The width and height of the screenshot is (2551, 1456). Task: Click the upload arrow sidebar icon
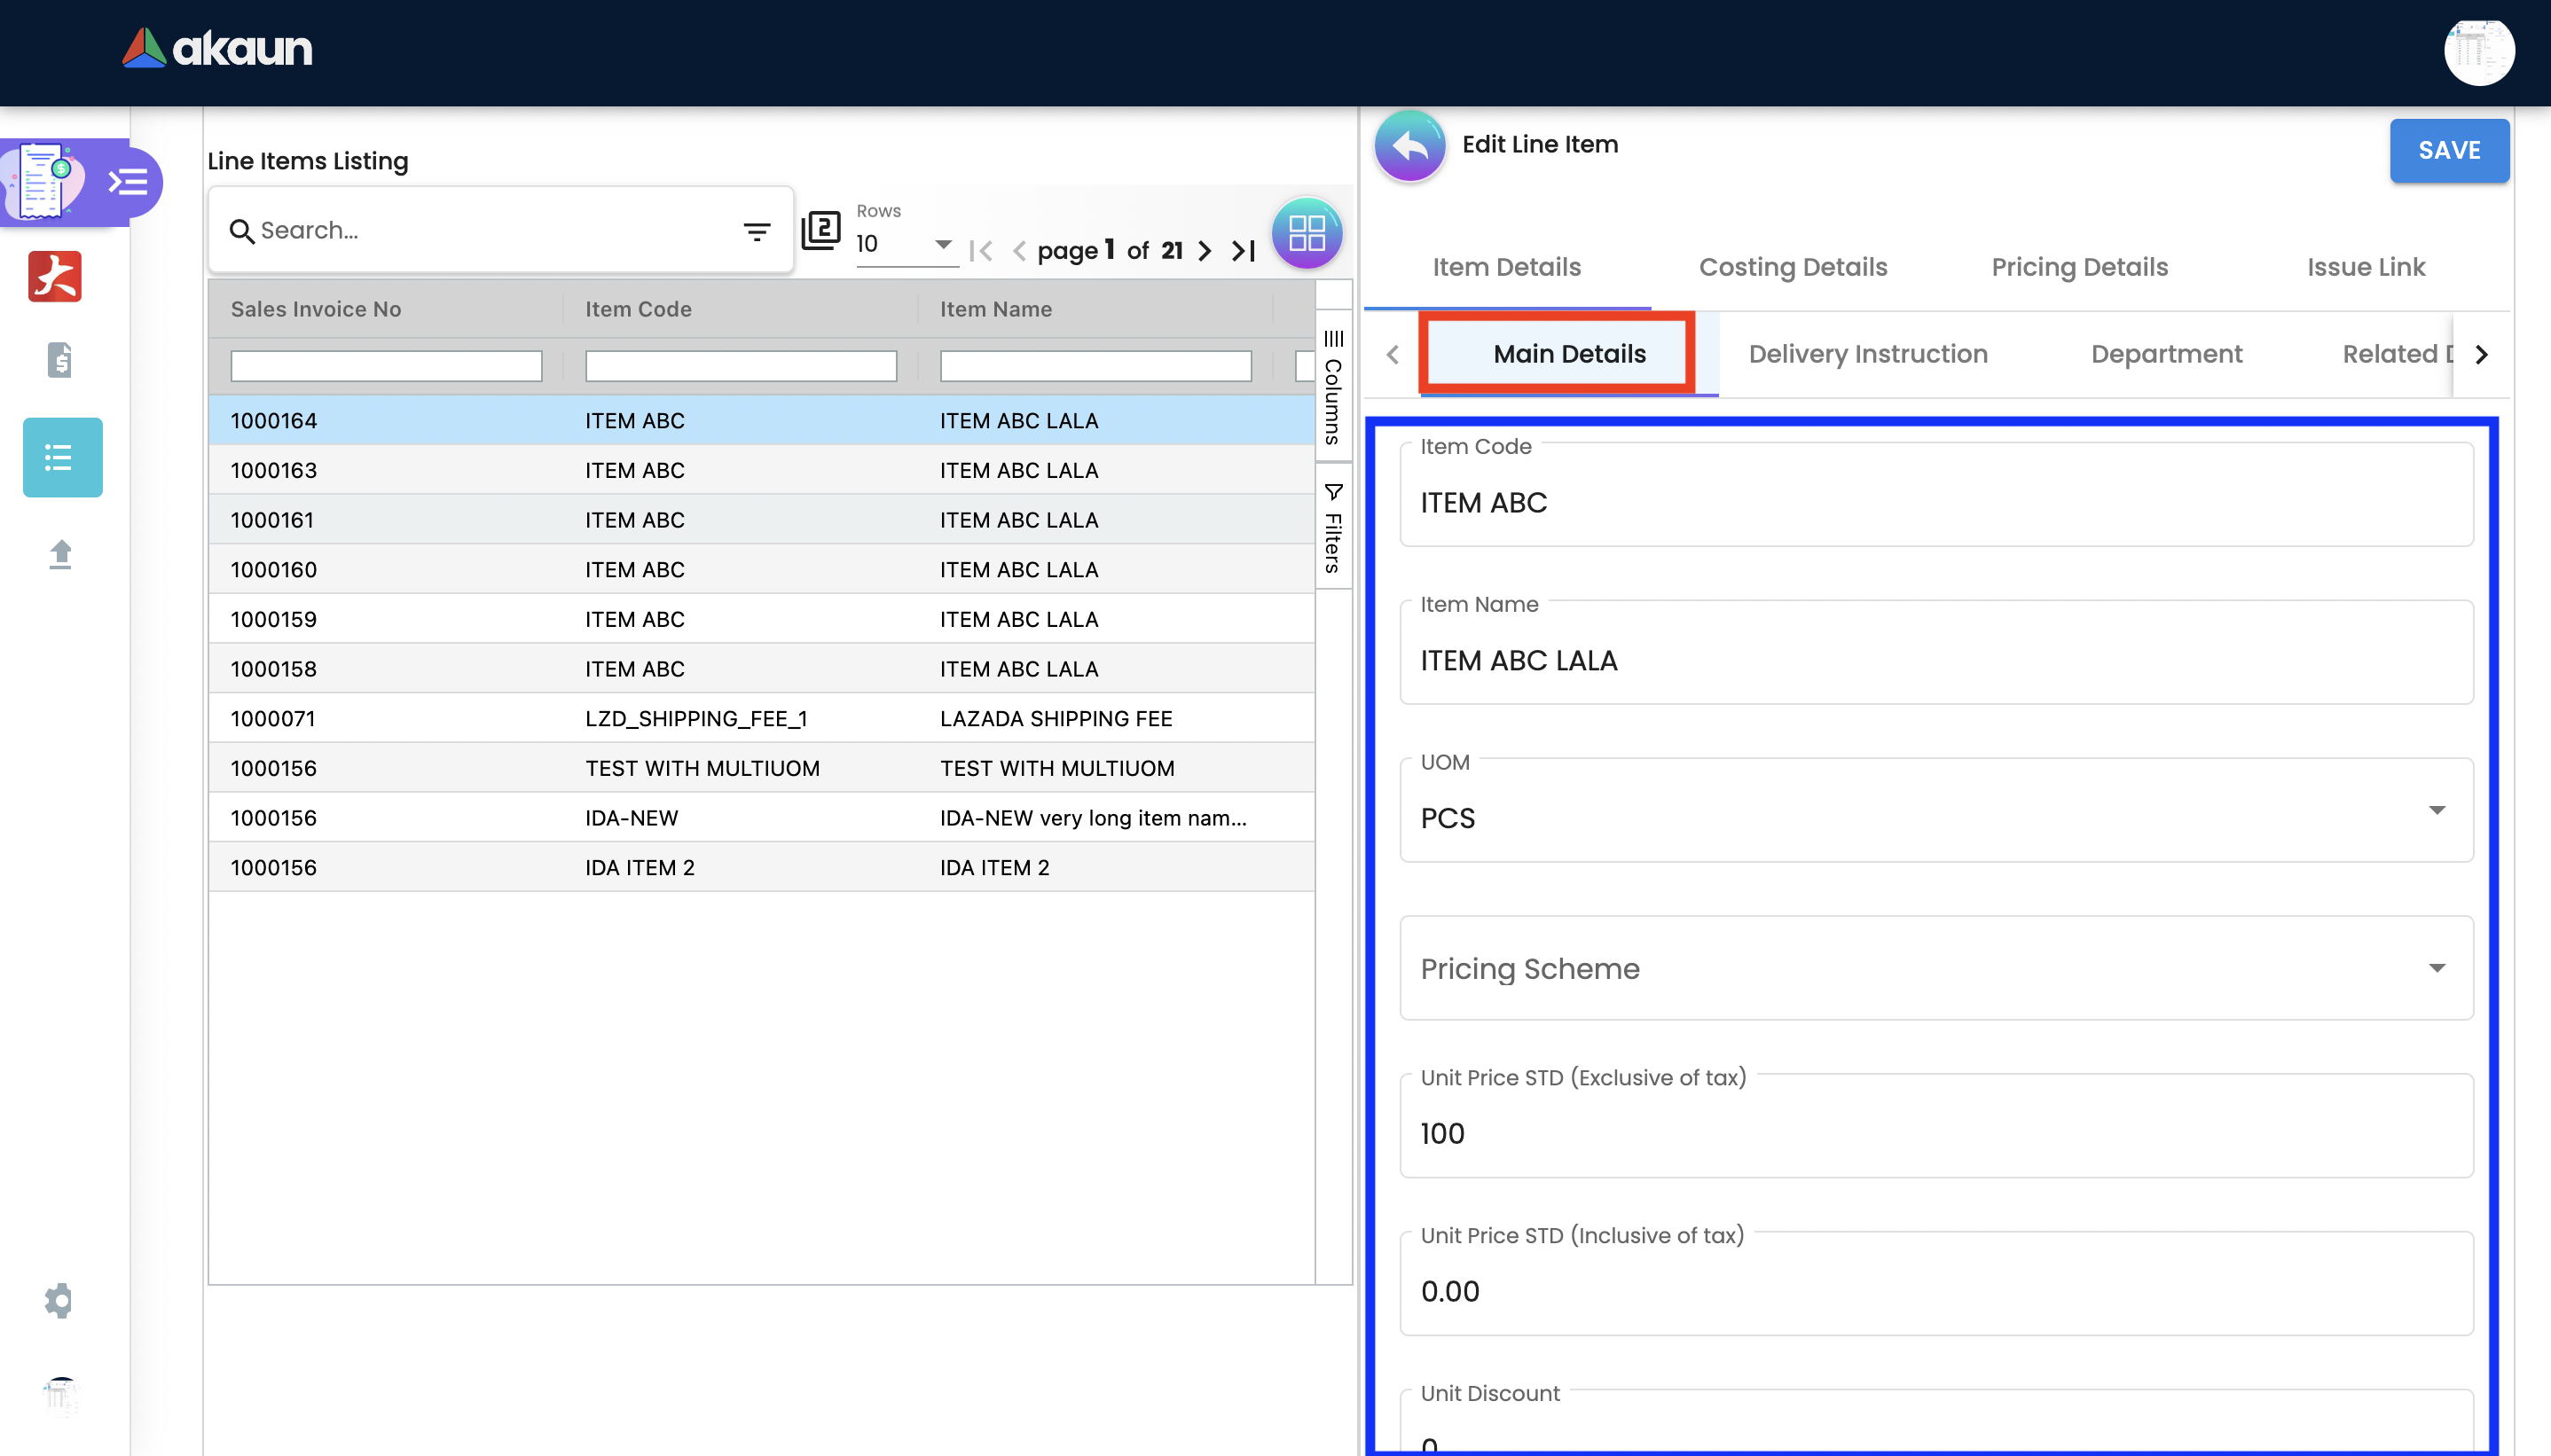click(x=60, y=554)
